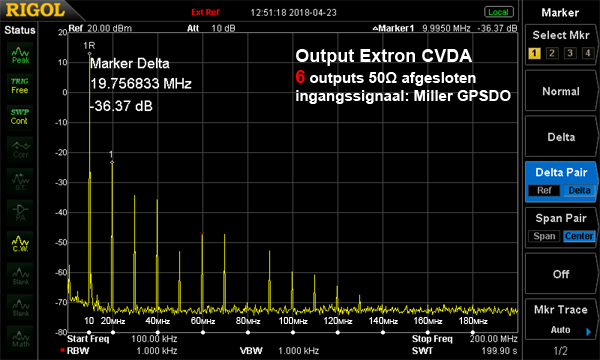The image size is (600, 360).
Task: Click the Att 10 dB readout
Action: point(211,28)
